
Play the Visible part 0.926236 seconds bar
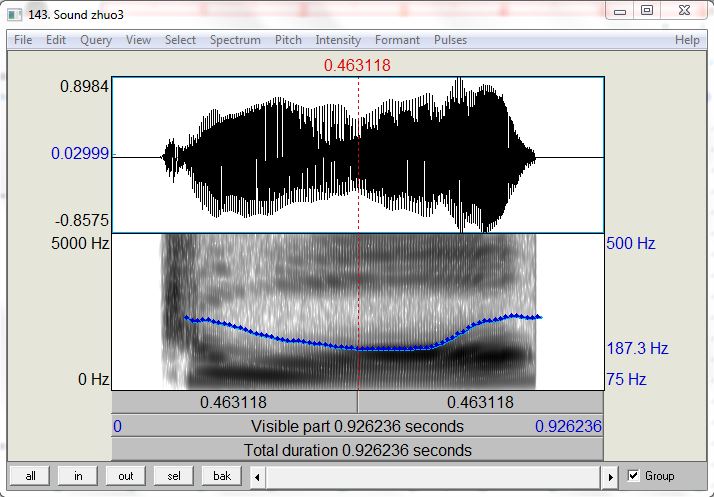pyautogui.click(x=357, y=426)
